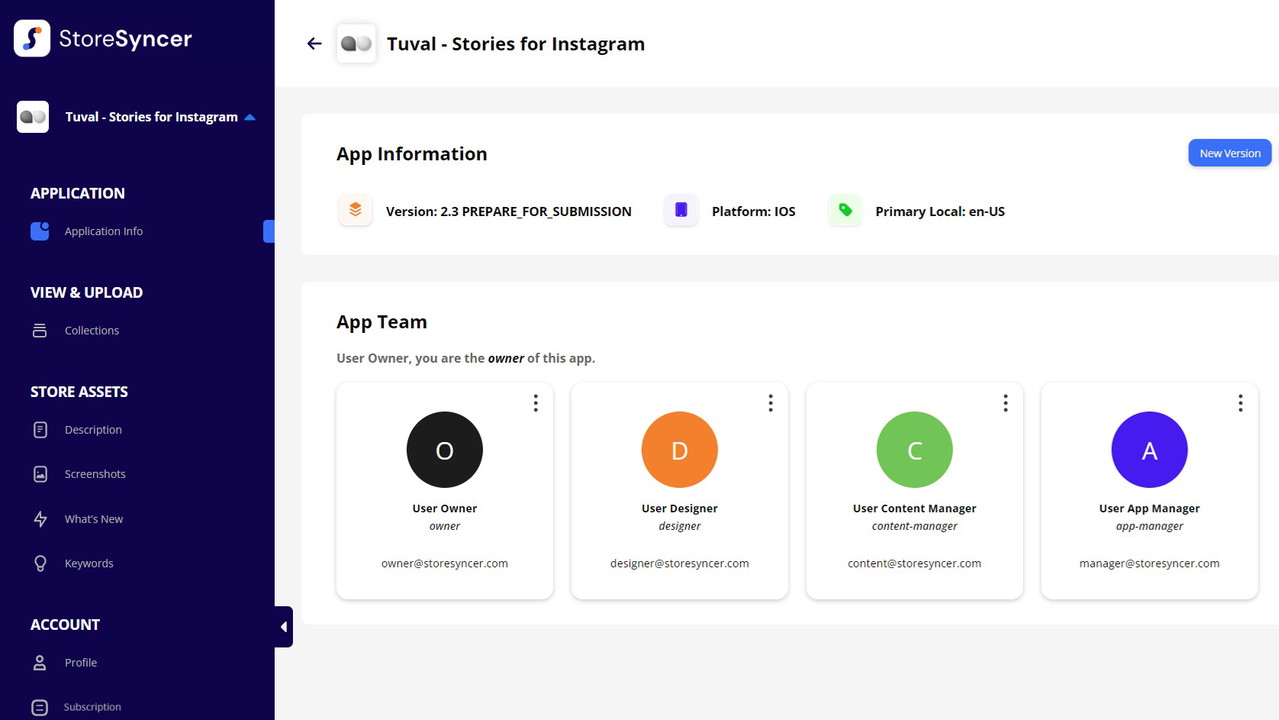Click the Keywords lightbulb icon
The height and width of the screenshot is (720, 1279).
click(x=40, y=563)
